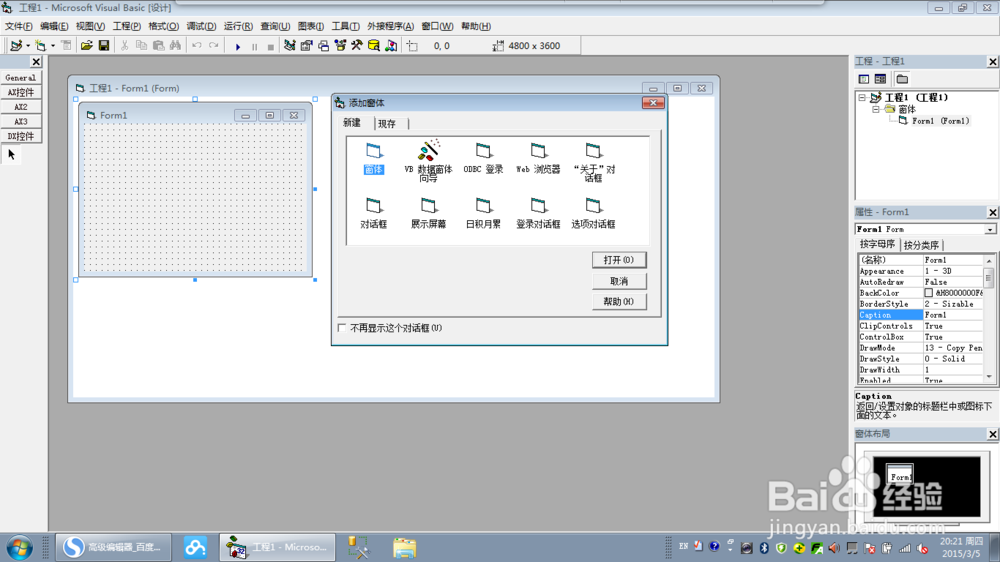
Task: Open 文件(F) menu
Action: (x=18, y=26)
